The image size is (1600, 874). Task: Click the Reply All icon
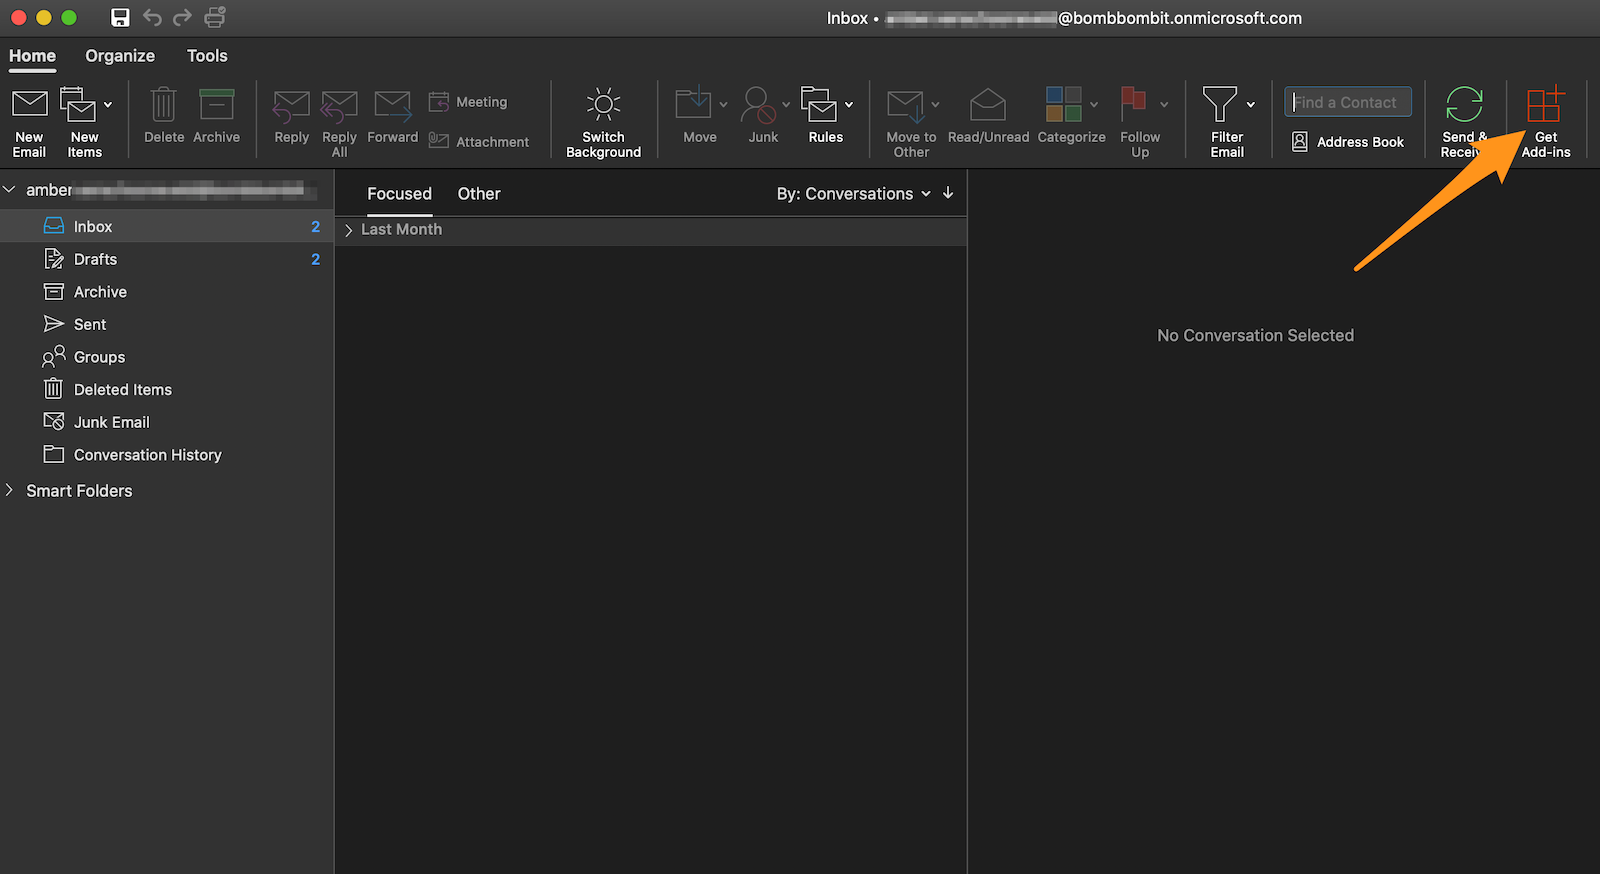[339, 106]
